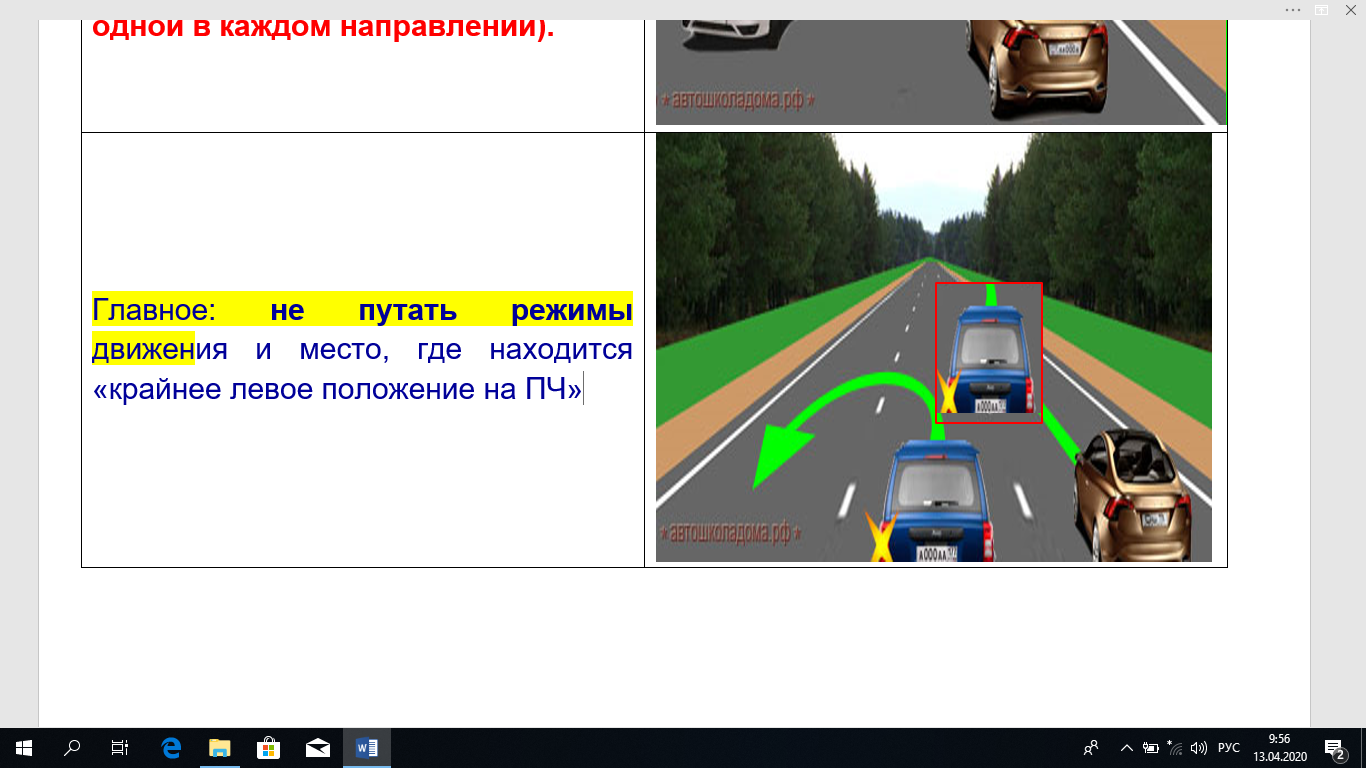
Task: Click the volume speaker icon
Action: tap(1199, 747)
